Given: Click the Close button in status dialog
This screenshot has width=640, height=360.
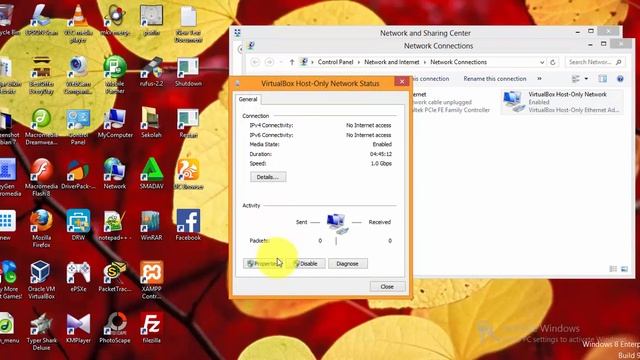Looking at the screenshot, I should pos(387,287).
